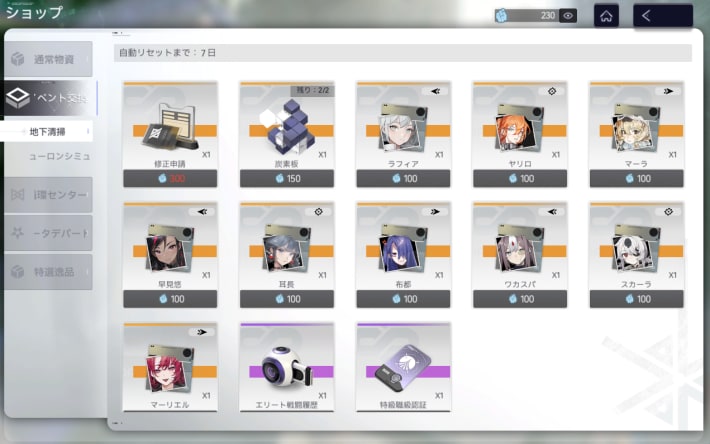710x444 pixels.
Task: Select the 炭素板 cube icon
Action: 286,127
